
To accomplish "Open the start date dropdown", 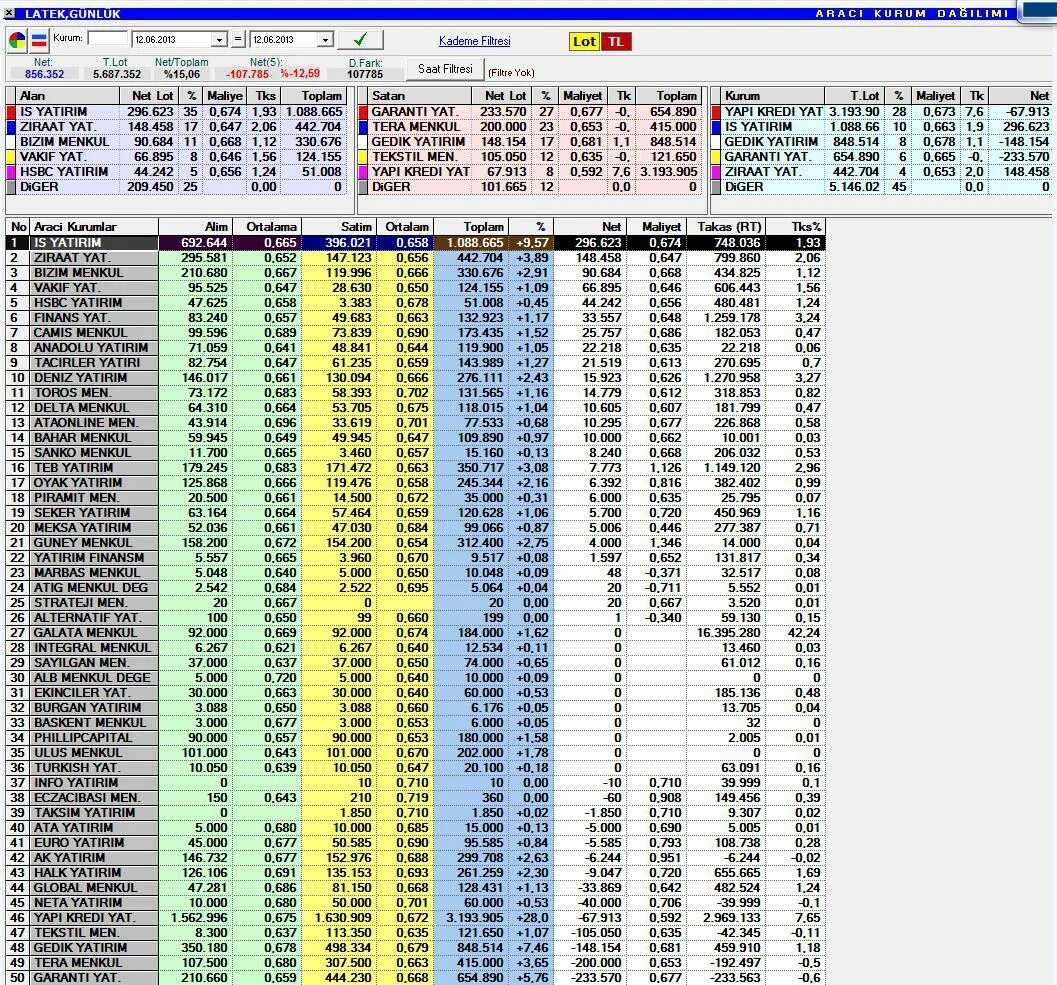I will (x=218, y=40).
